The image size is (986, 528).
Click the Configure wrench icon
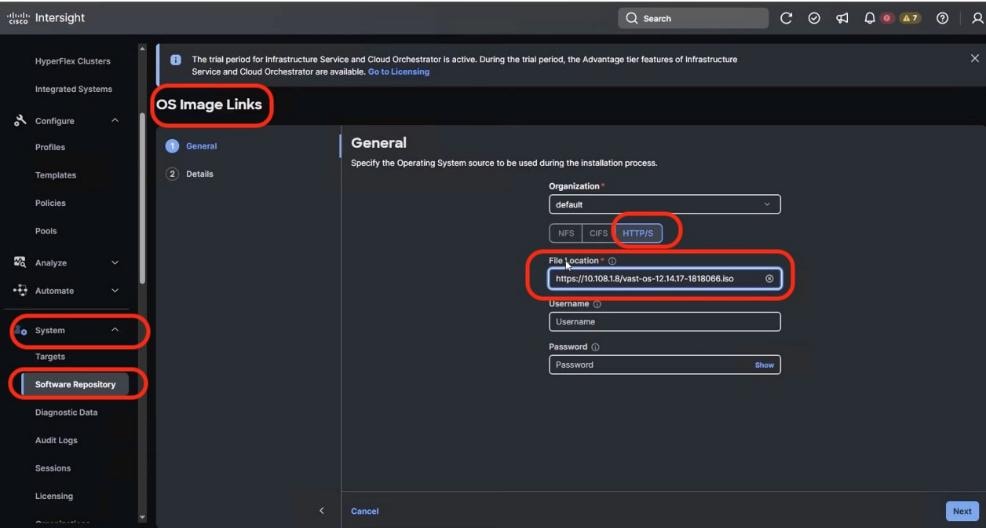(19, 120)
